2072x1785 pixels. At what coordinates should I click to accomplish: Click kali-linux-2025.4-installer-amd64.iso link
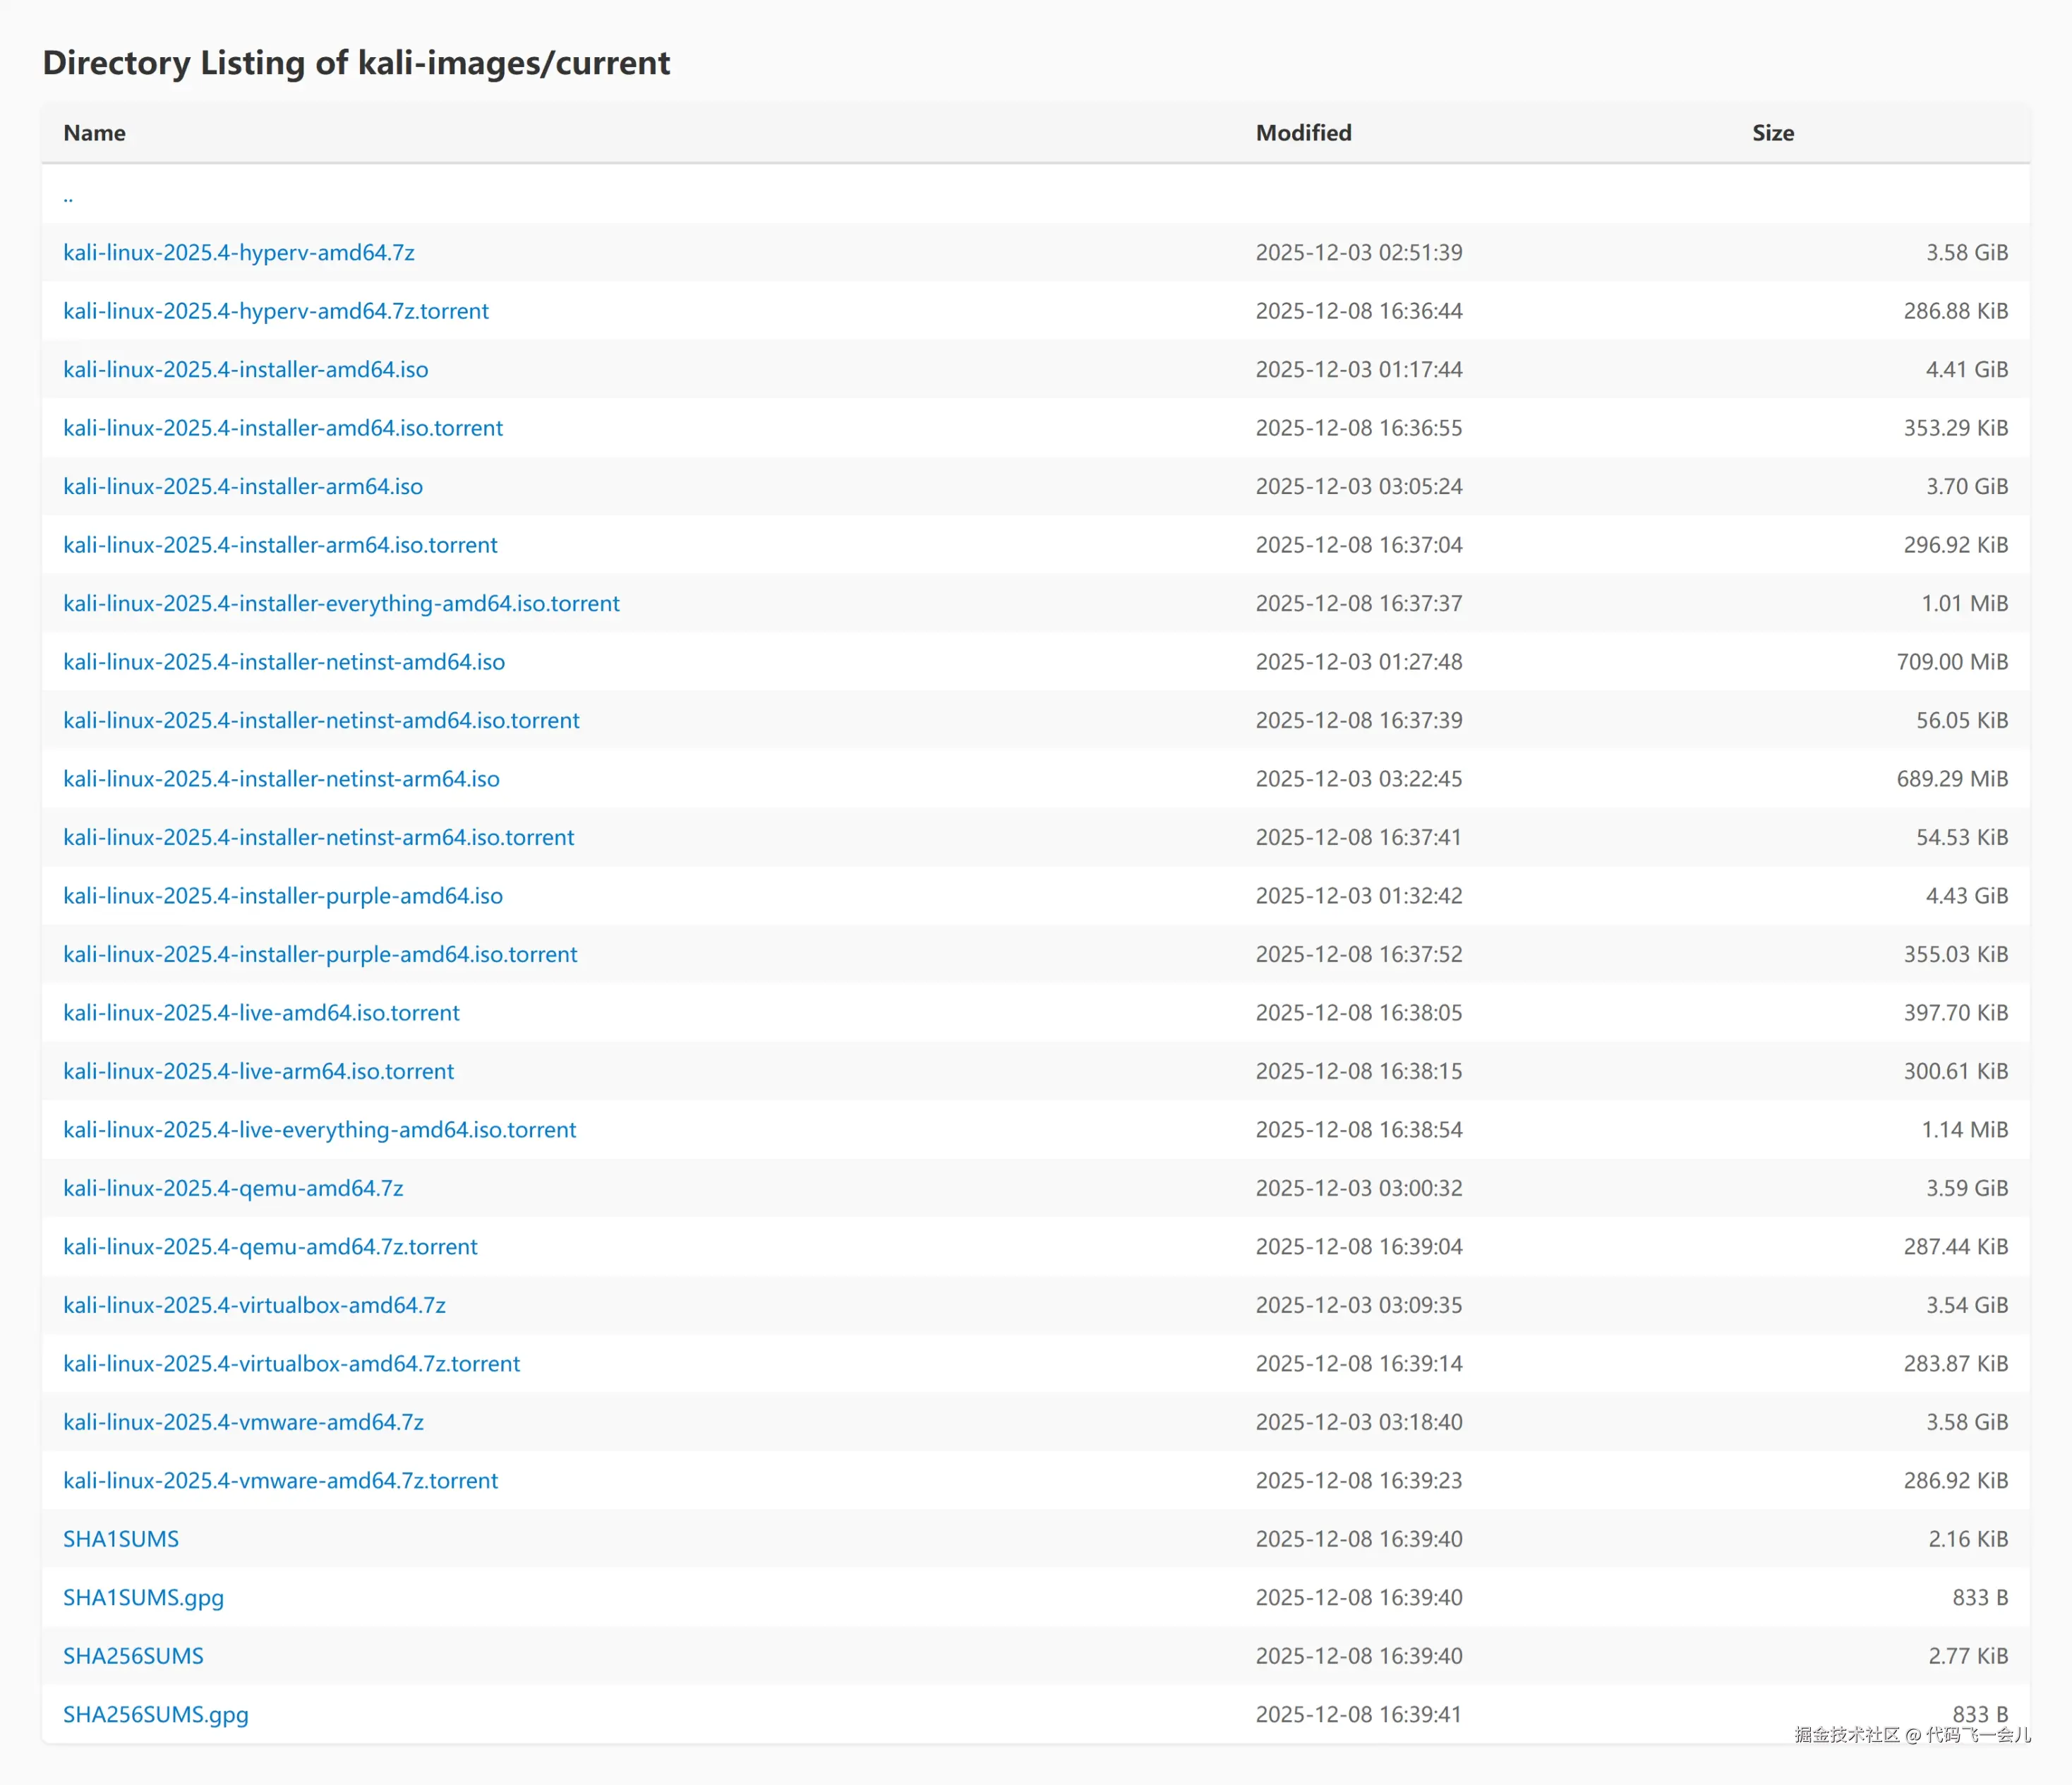click(245, 369)
